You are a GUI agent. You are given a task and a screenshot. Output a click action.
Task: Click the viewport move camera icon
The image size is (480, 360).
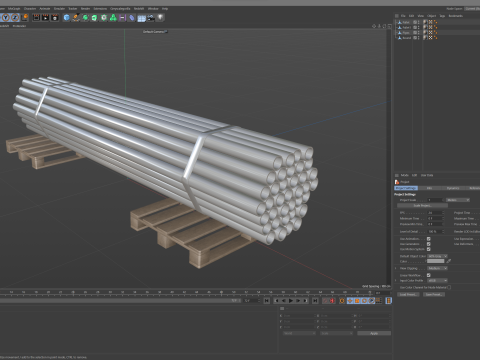tap(374, 26)
